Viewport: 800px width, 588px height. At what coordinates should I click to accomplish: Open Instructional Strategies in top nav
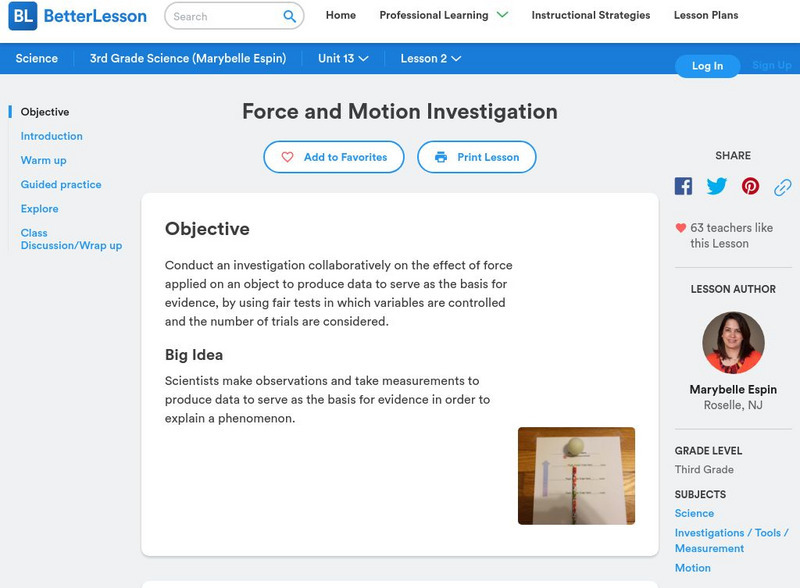tap(591, 15)
